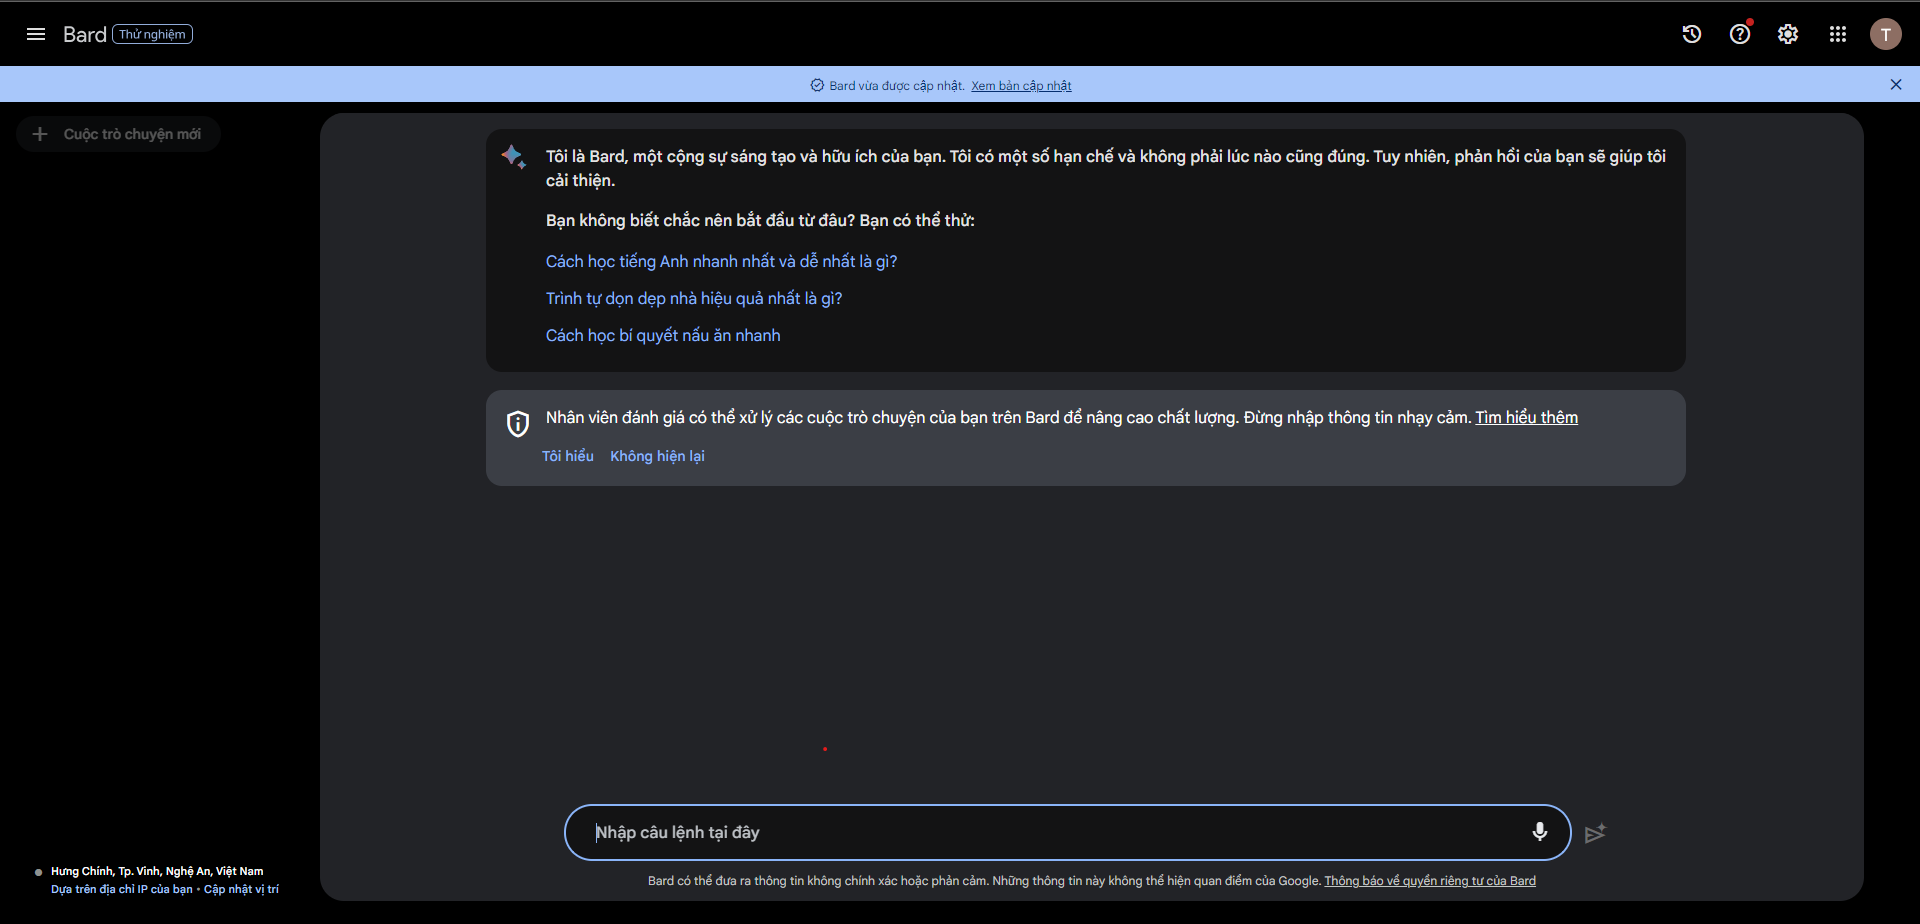Open the hamburger main menu
Image resolution: width=1920 pixels, height=924 pixels.
36,34
